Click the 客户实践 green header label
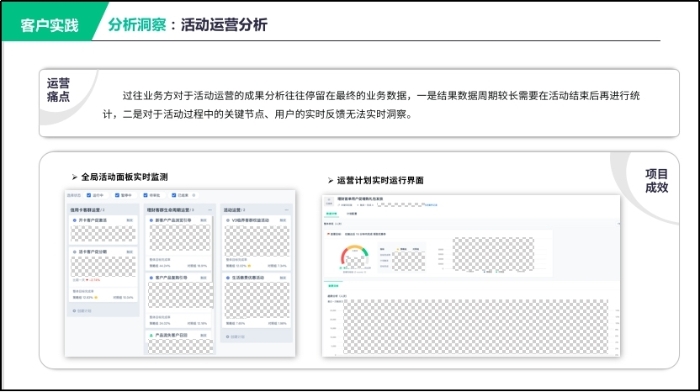 [49, 25]
